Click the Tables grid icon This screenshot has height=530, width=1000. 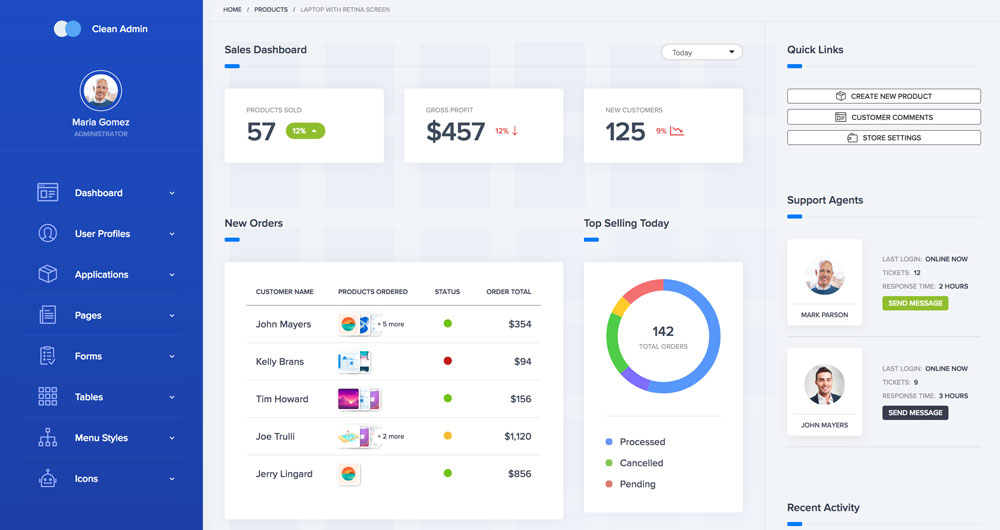(47, 397)
